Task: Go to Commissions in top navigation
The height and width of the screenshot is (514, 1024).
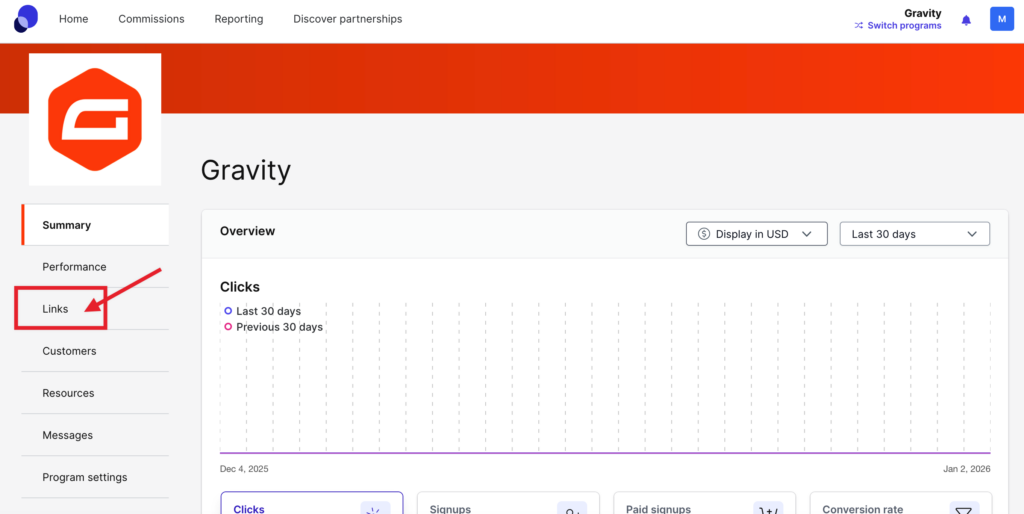Action: coord(151,19)
